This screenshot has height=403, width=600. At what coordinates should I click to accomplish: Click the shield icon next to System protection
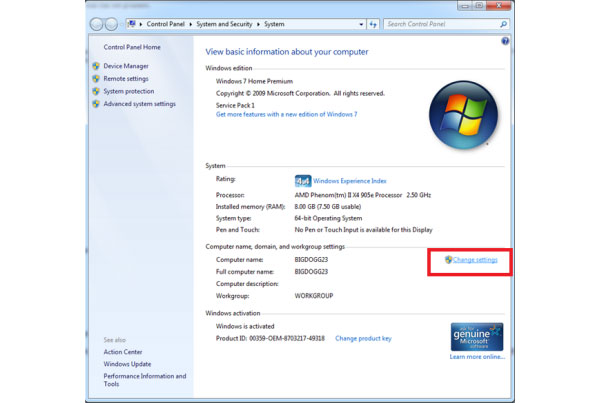pos(96,91)
